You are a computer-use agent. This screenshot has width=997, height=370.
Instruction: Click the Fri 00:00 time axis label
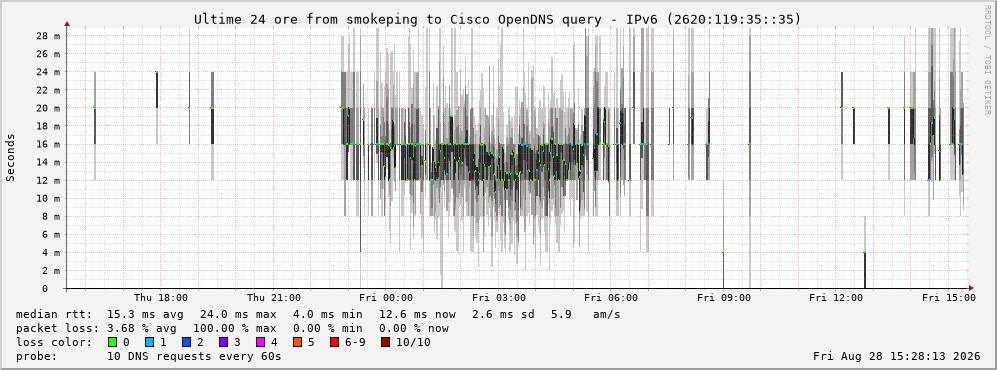pyautogui.click(x=386, y=297)
